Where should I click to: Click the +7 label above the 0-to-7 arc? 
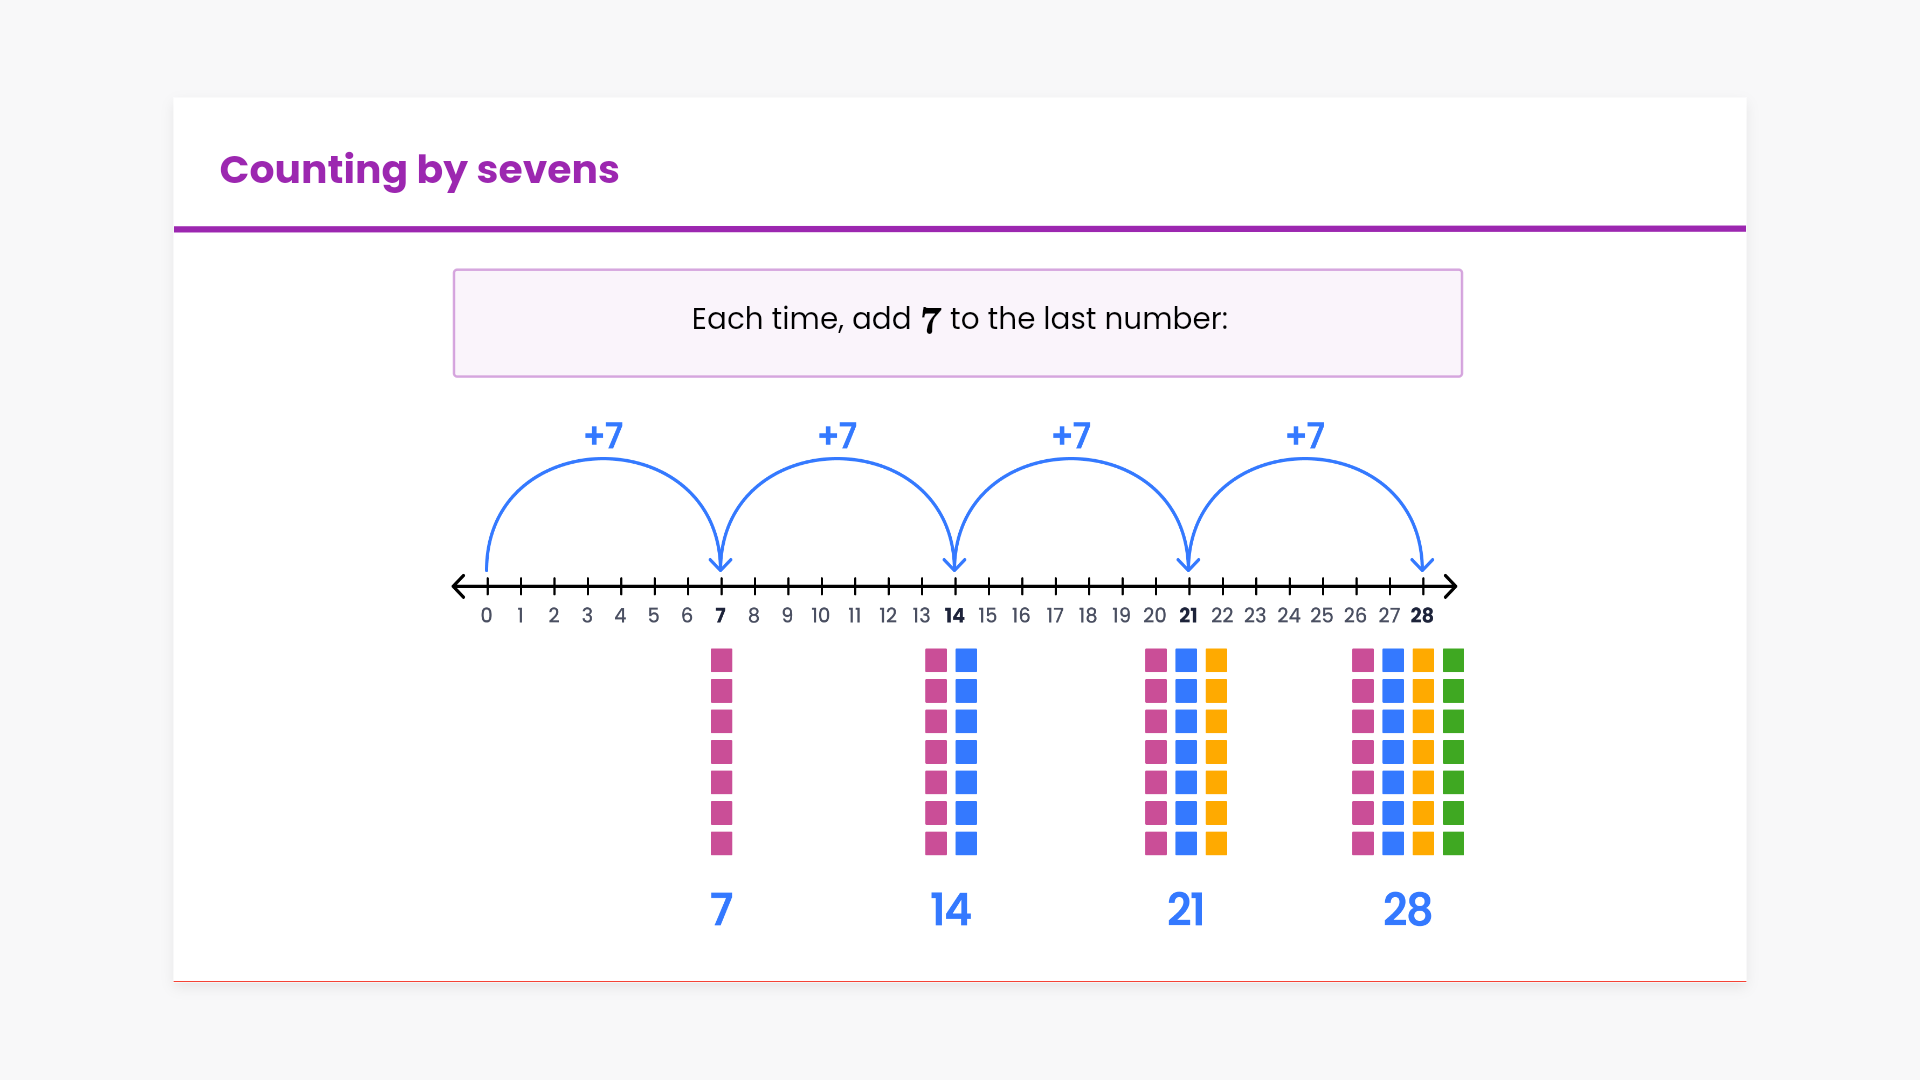click(x=603, y=435)
